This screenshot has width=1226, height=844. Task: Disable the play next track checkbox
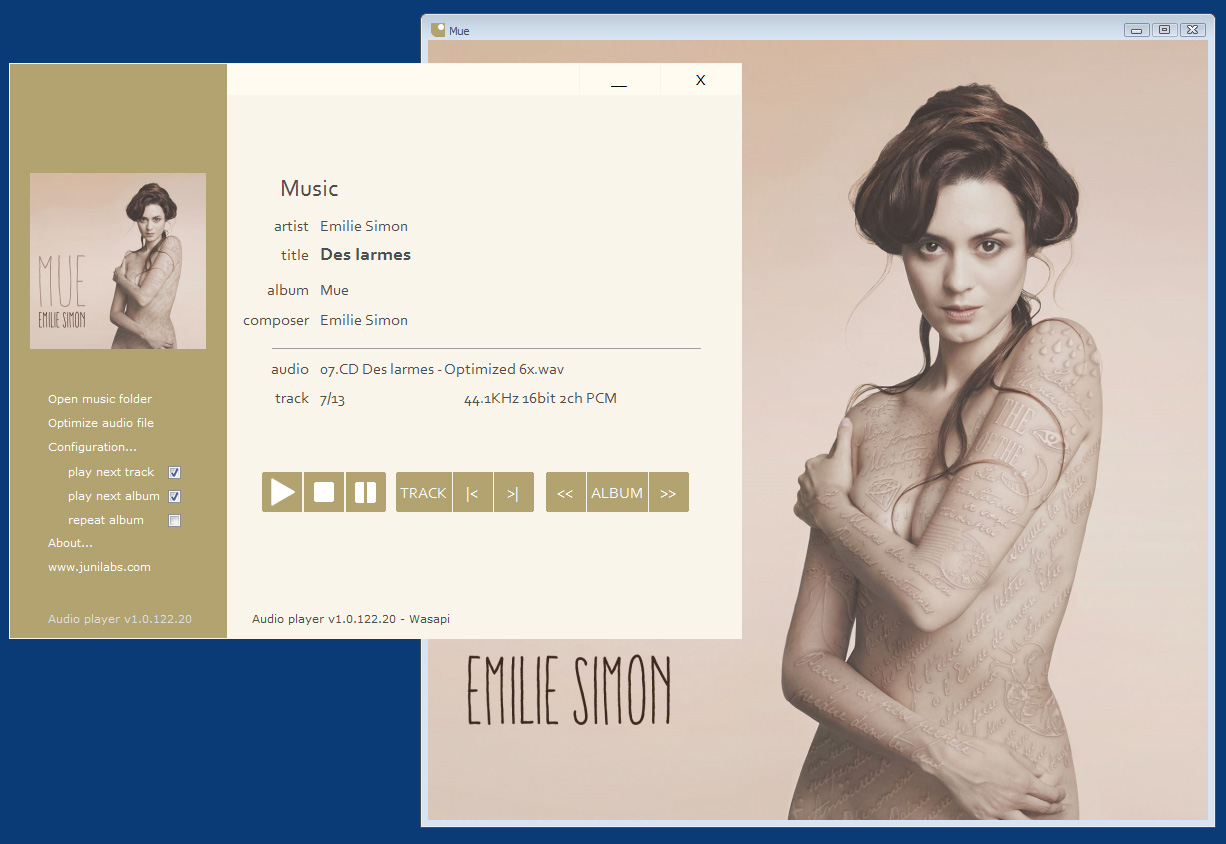click(175, 472)
